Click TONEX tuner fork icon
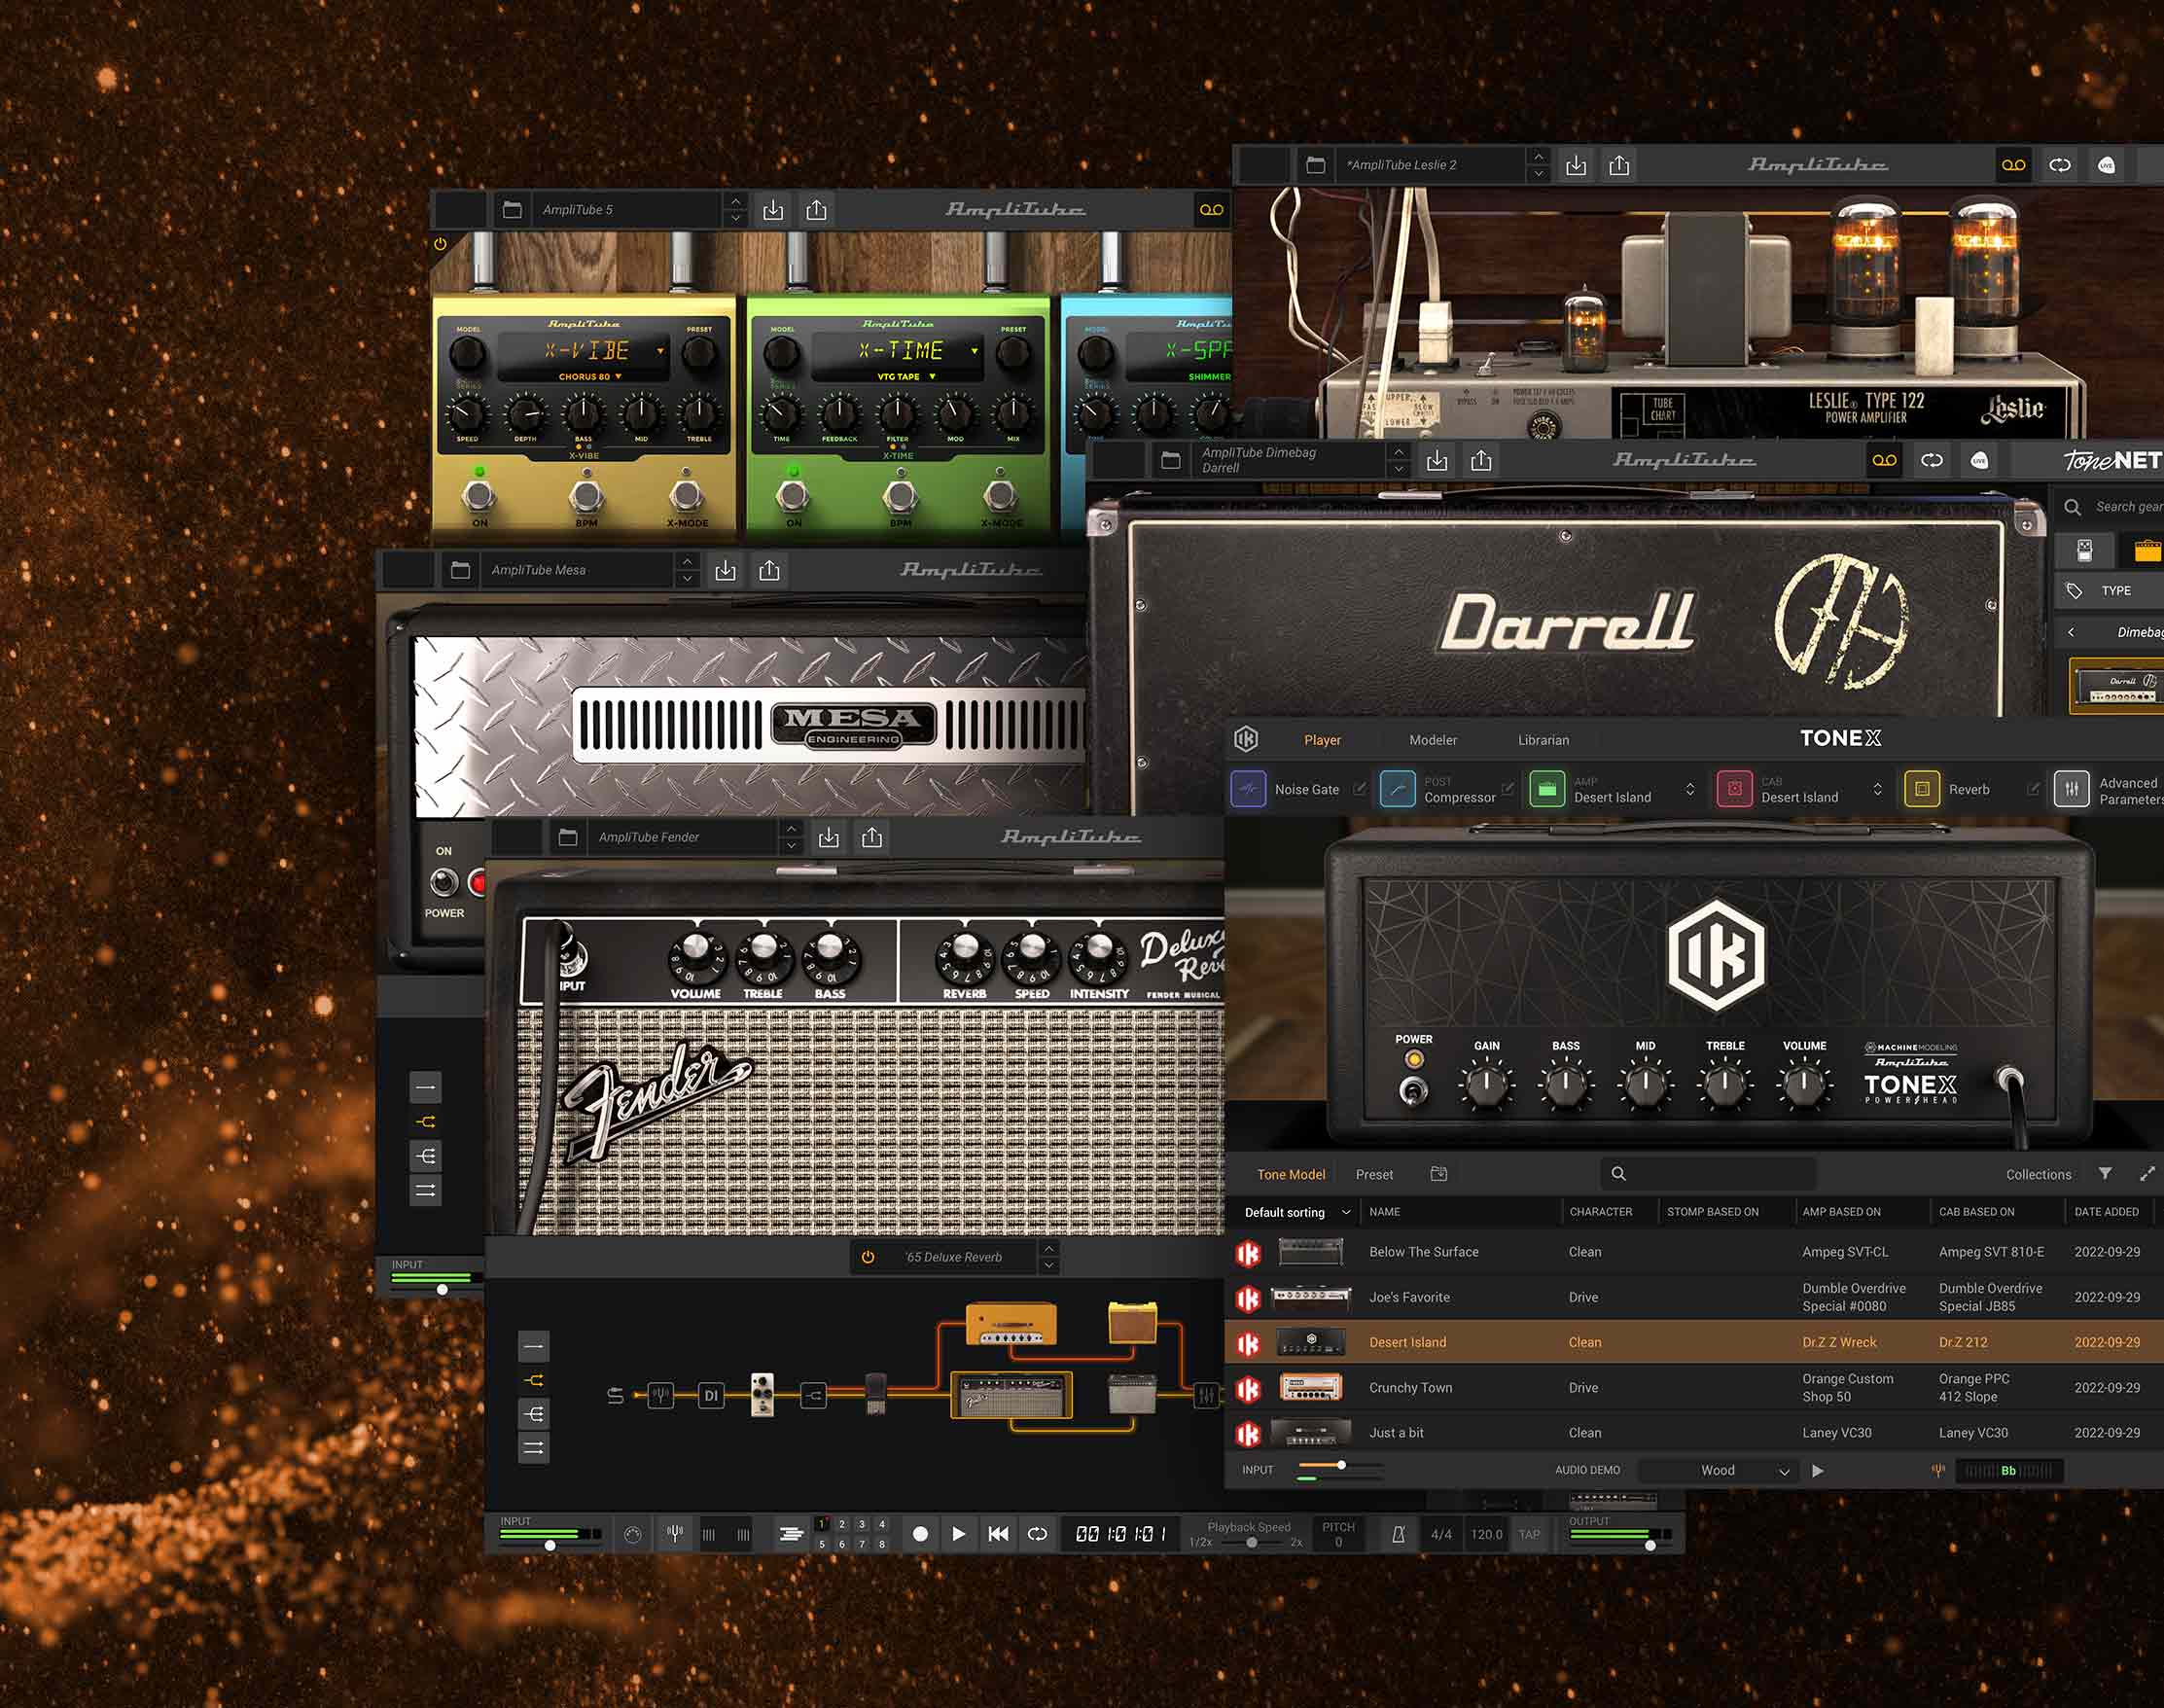Image resolution: width=2164 pixels, height=1708 pixels. [1938, 1470]
